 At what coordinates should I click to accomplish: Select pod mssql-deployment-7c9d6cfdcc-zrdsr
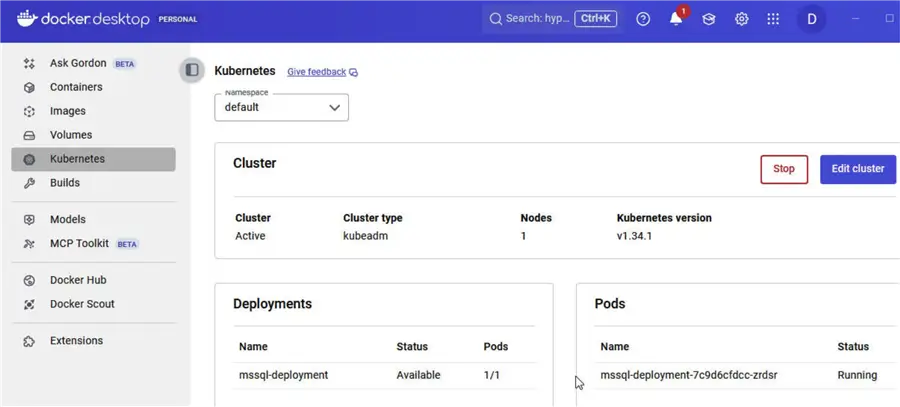coord(689,375)
